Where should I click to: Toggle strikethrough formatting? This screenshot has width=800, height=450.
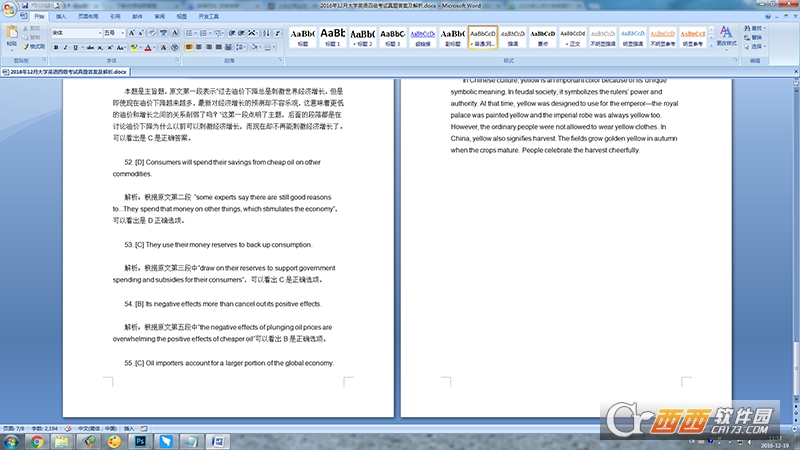(x=90, y=47)
